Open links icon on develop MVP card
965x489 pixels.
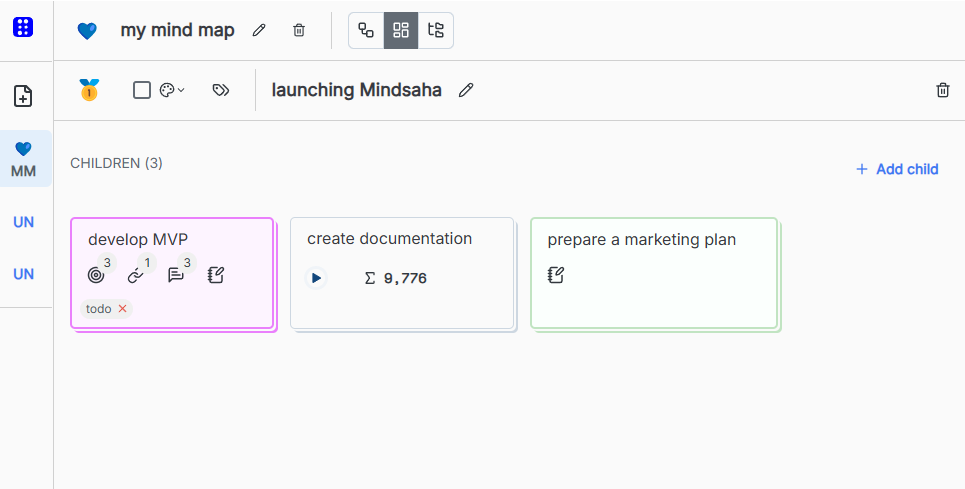tap(136, 275)
